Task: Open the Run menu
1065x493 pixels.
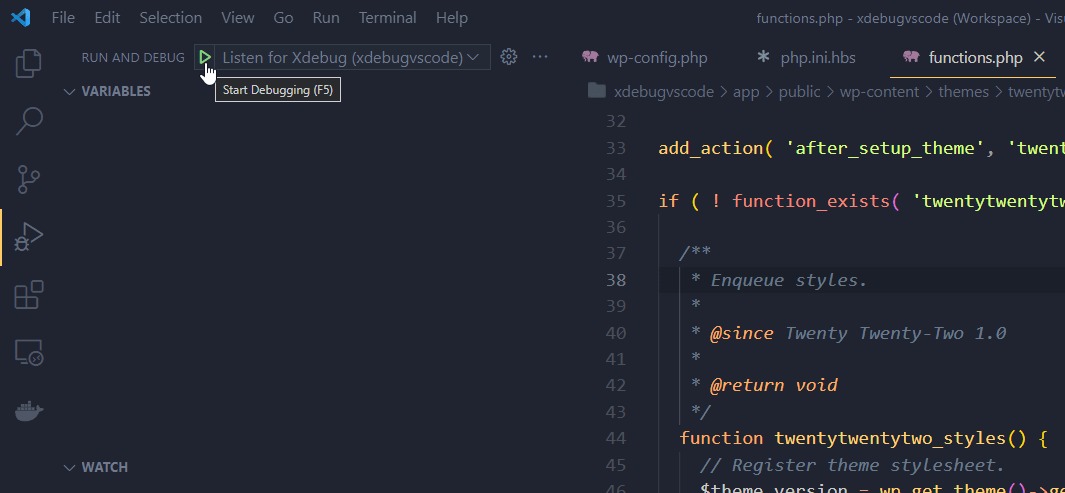Action: click(x=326, y=18)
